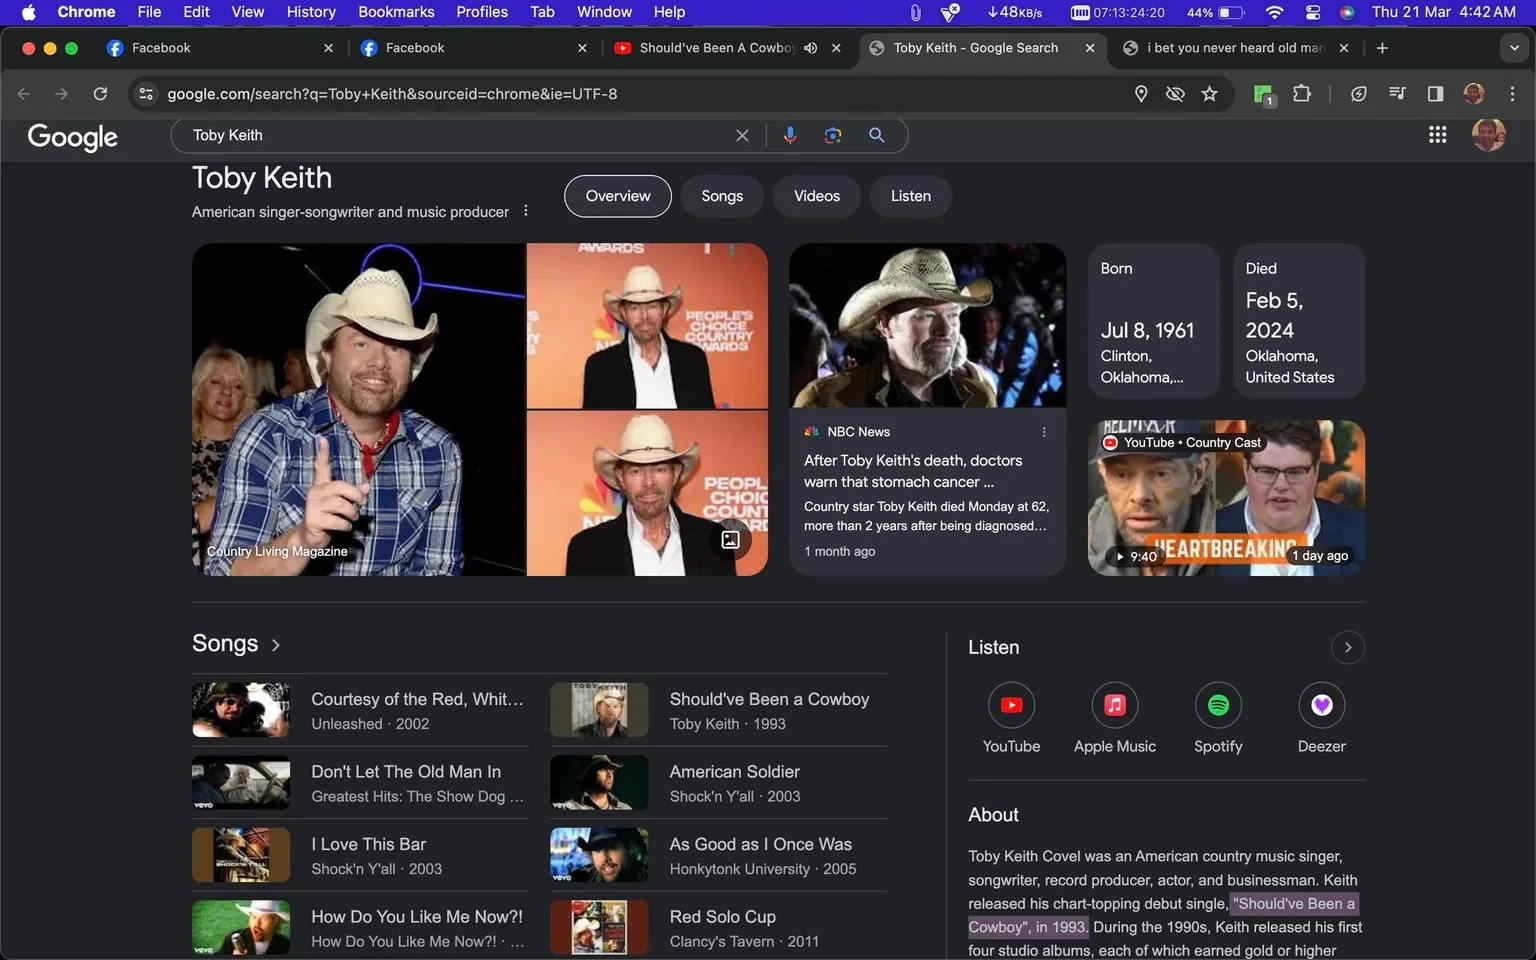
Task: Listen to Toby Keith on Deezer
Action: coord(1321,704)
